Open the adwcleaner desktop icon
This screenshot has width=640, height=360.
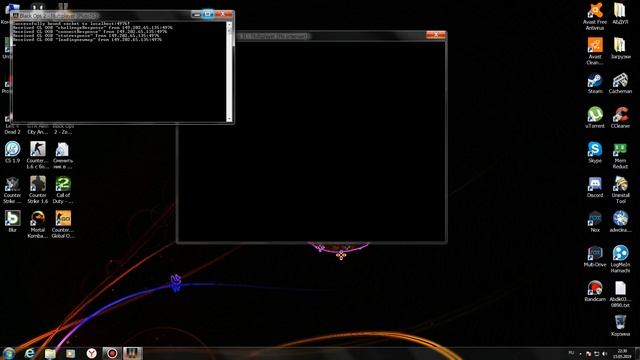pos(620,222)
